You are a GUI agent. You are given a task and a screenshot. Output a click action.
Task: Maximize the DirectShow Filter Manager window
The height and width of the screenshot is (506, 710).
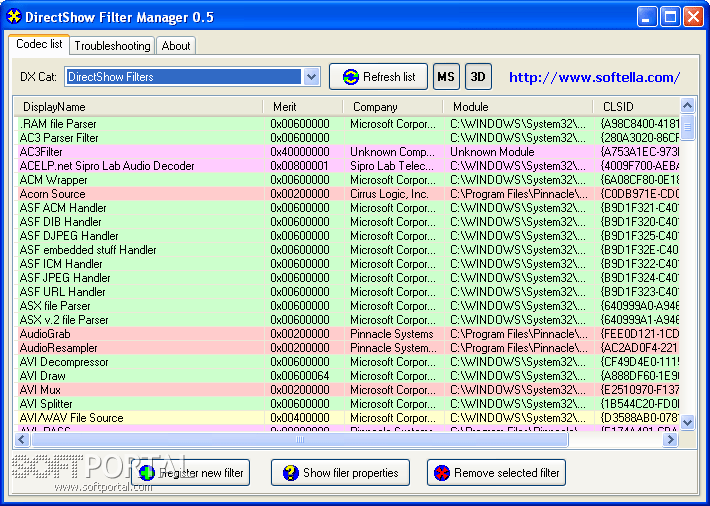(x=670, y=17)
